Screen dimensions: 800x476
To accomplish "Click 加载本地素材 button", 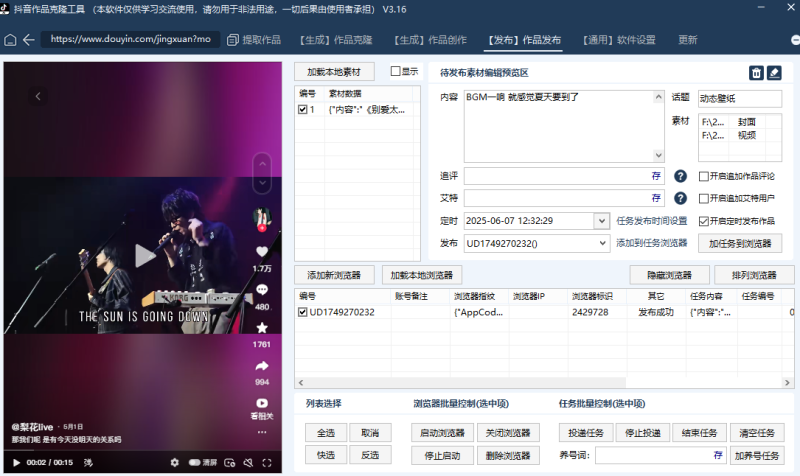I will tap(334, 72).
